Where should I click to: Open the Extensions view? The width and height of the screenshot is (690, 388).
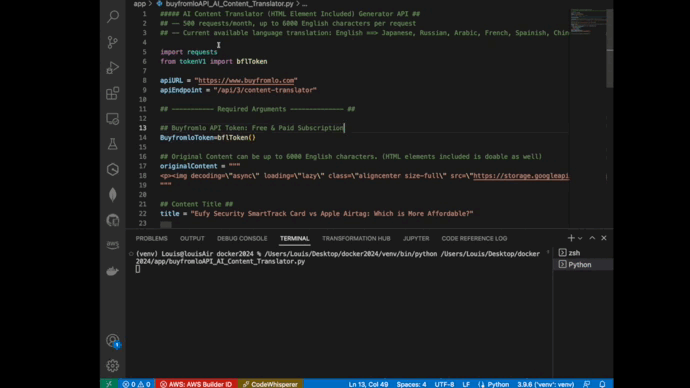point(113,93)
